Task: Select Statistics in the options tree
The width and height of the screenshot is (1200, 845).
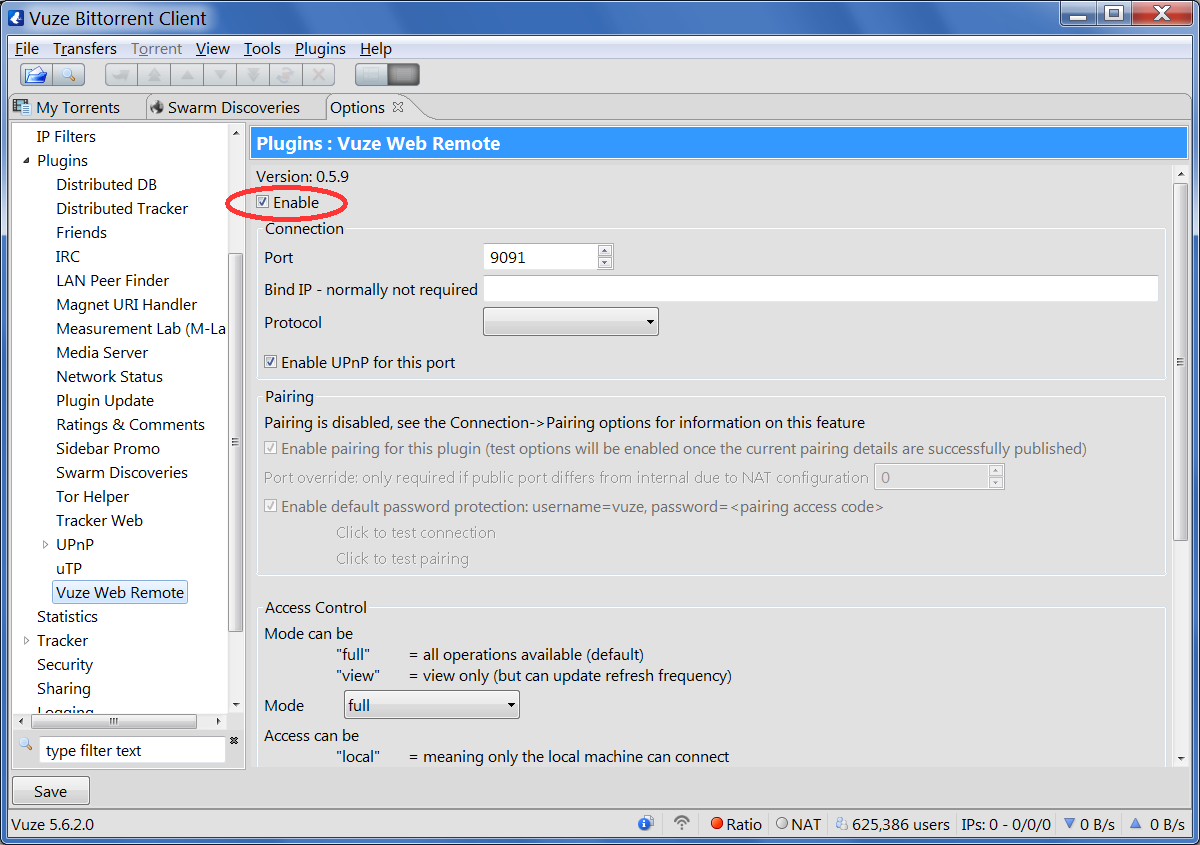Action: [67, 616]
